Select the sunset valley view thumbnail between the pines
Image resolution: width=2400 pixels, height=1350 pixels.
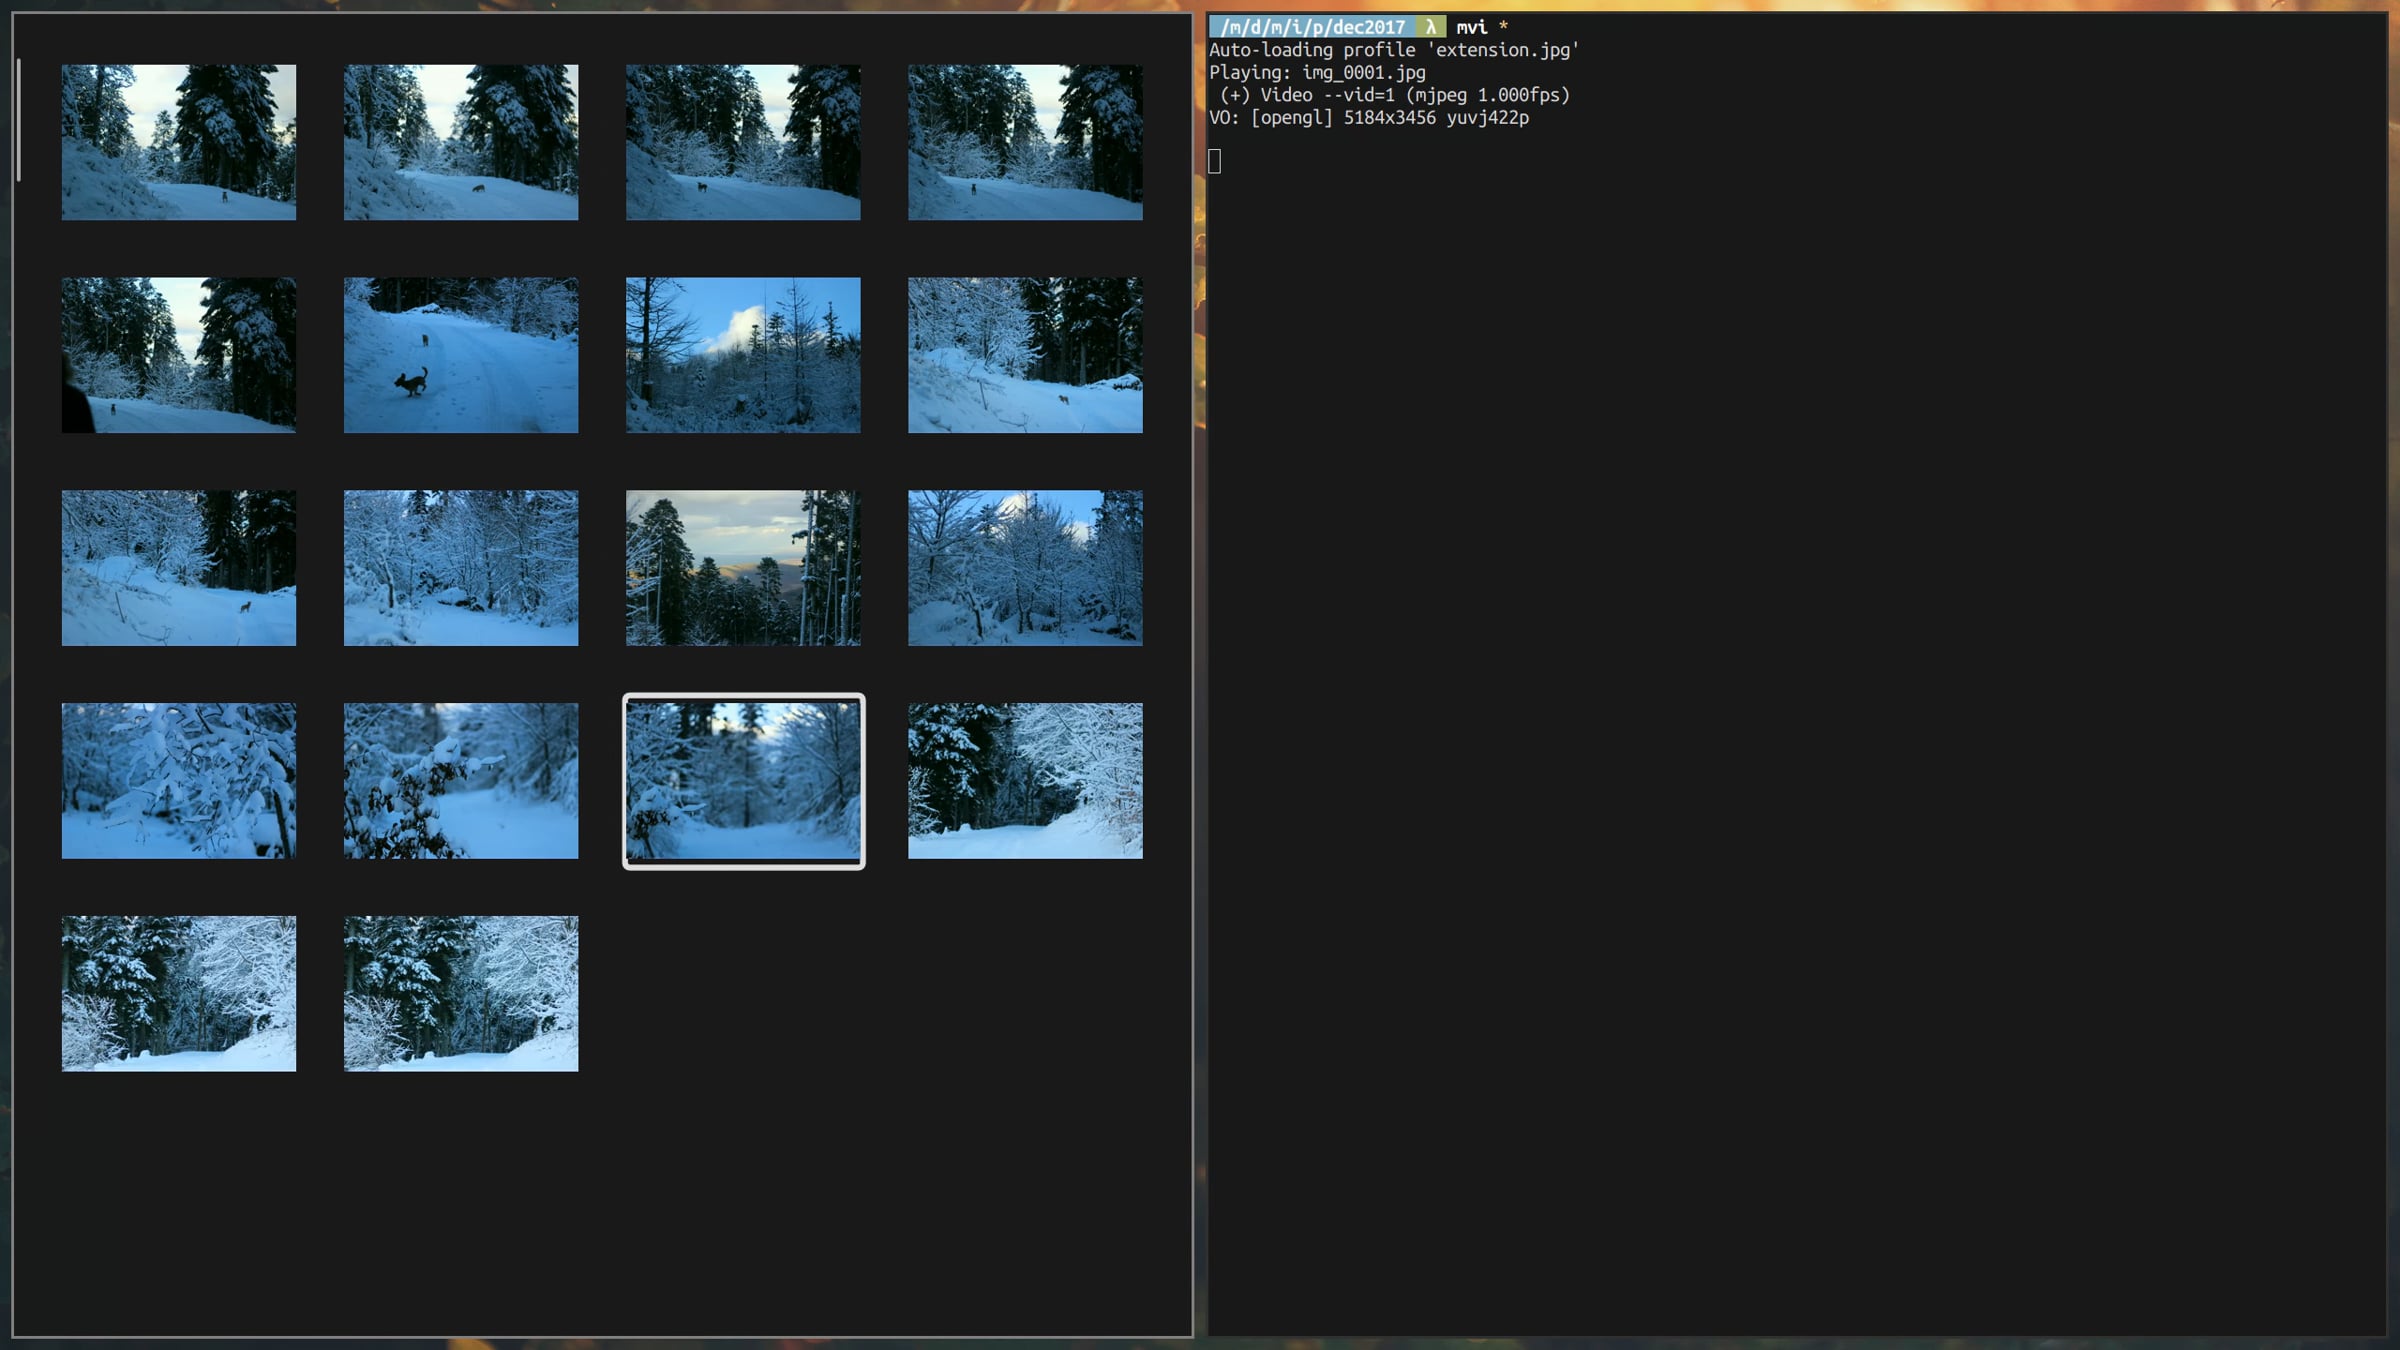(743, 568)
